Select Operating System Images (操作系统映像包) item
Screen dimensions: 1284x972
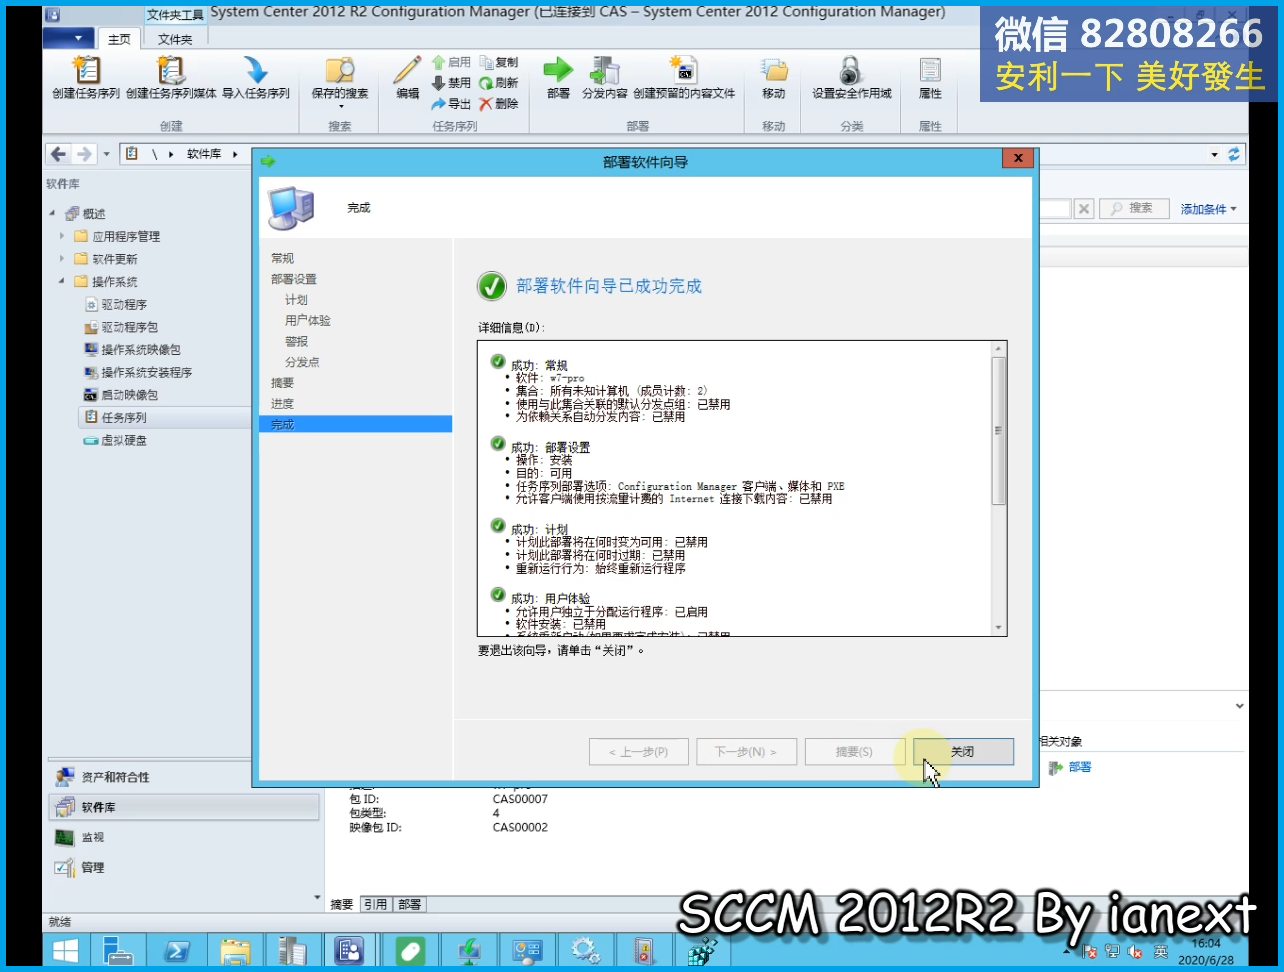point(140,350)
